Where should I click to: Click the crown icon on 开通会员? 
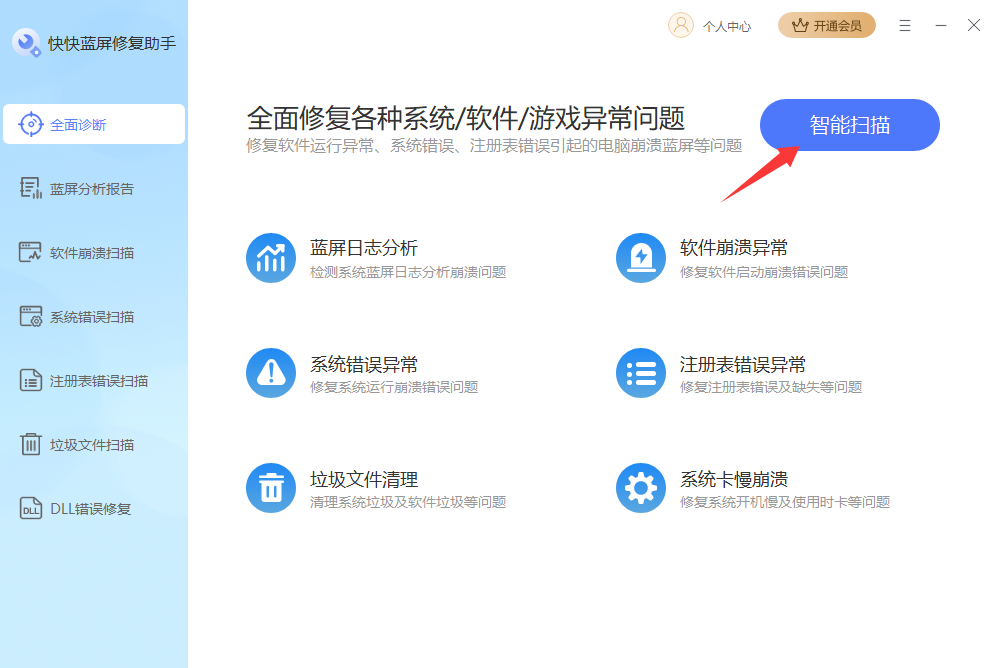point(799,25)
